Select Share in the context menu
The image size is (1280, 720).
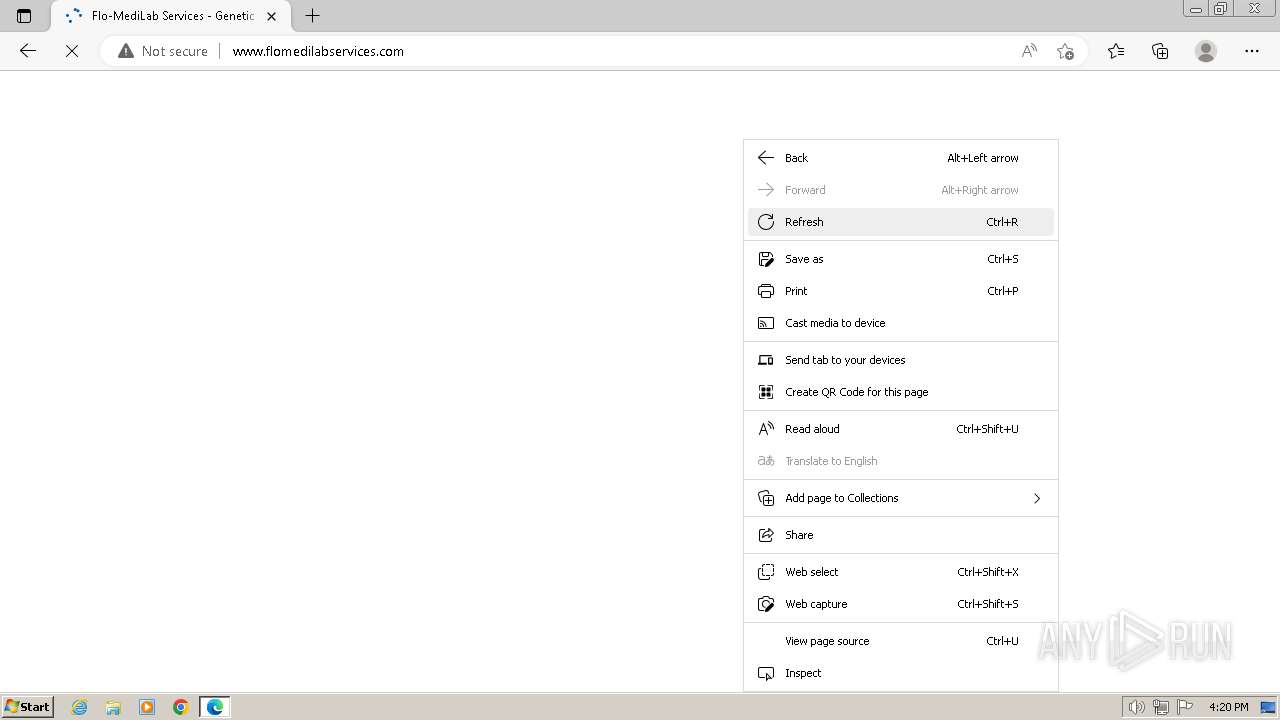click(x=901, y=535)
